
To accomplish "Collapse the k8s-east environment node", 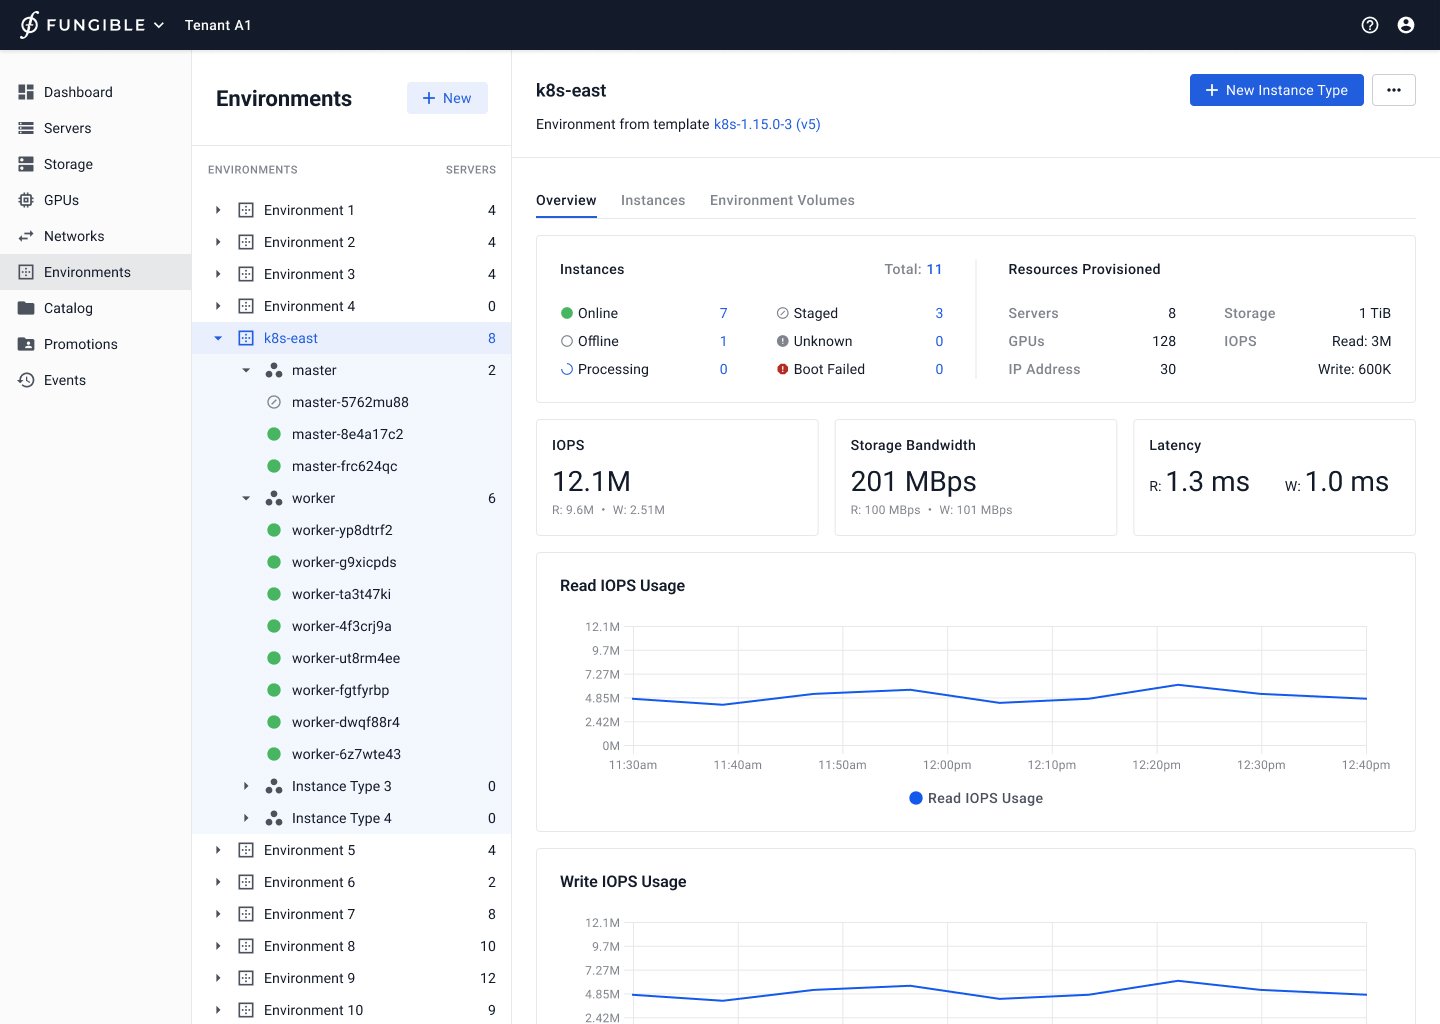I will (x=218, y=338).
